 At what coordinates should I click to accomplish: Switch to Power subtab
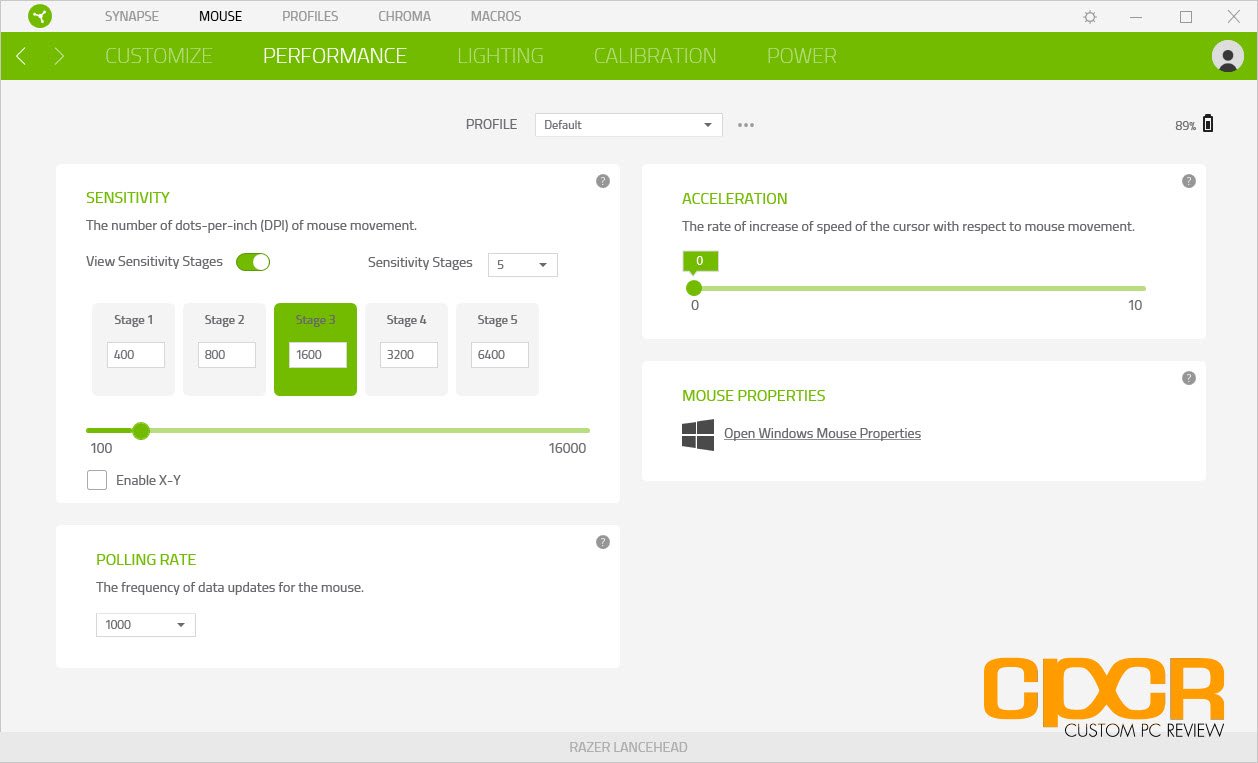pyautogui.click(x=802, y=56)
